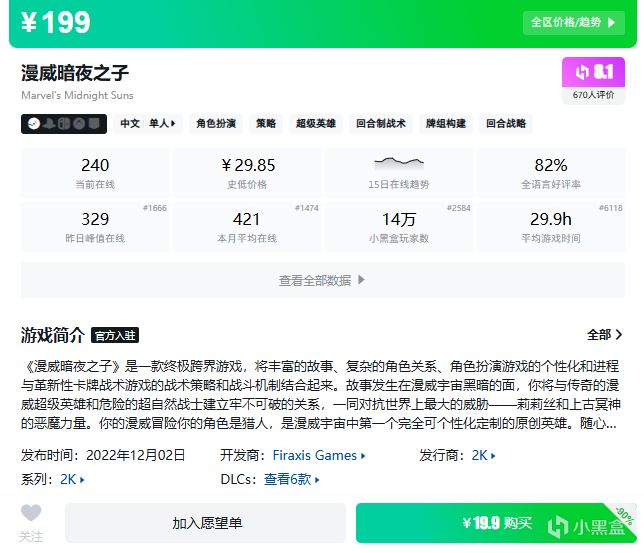The image size is (644, 553).
Task: Open the 超级英雄 tag
Action: (x=316, y=124)
